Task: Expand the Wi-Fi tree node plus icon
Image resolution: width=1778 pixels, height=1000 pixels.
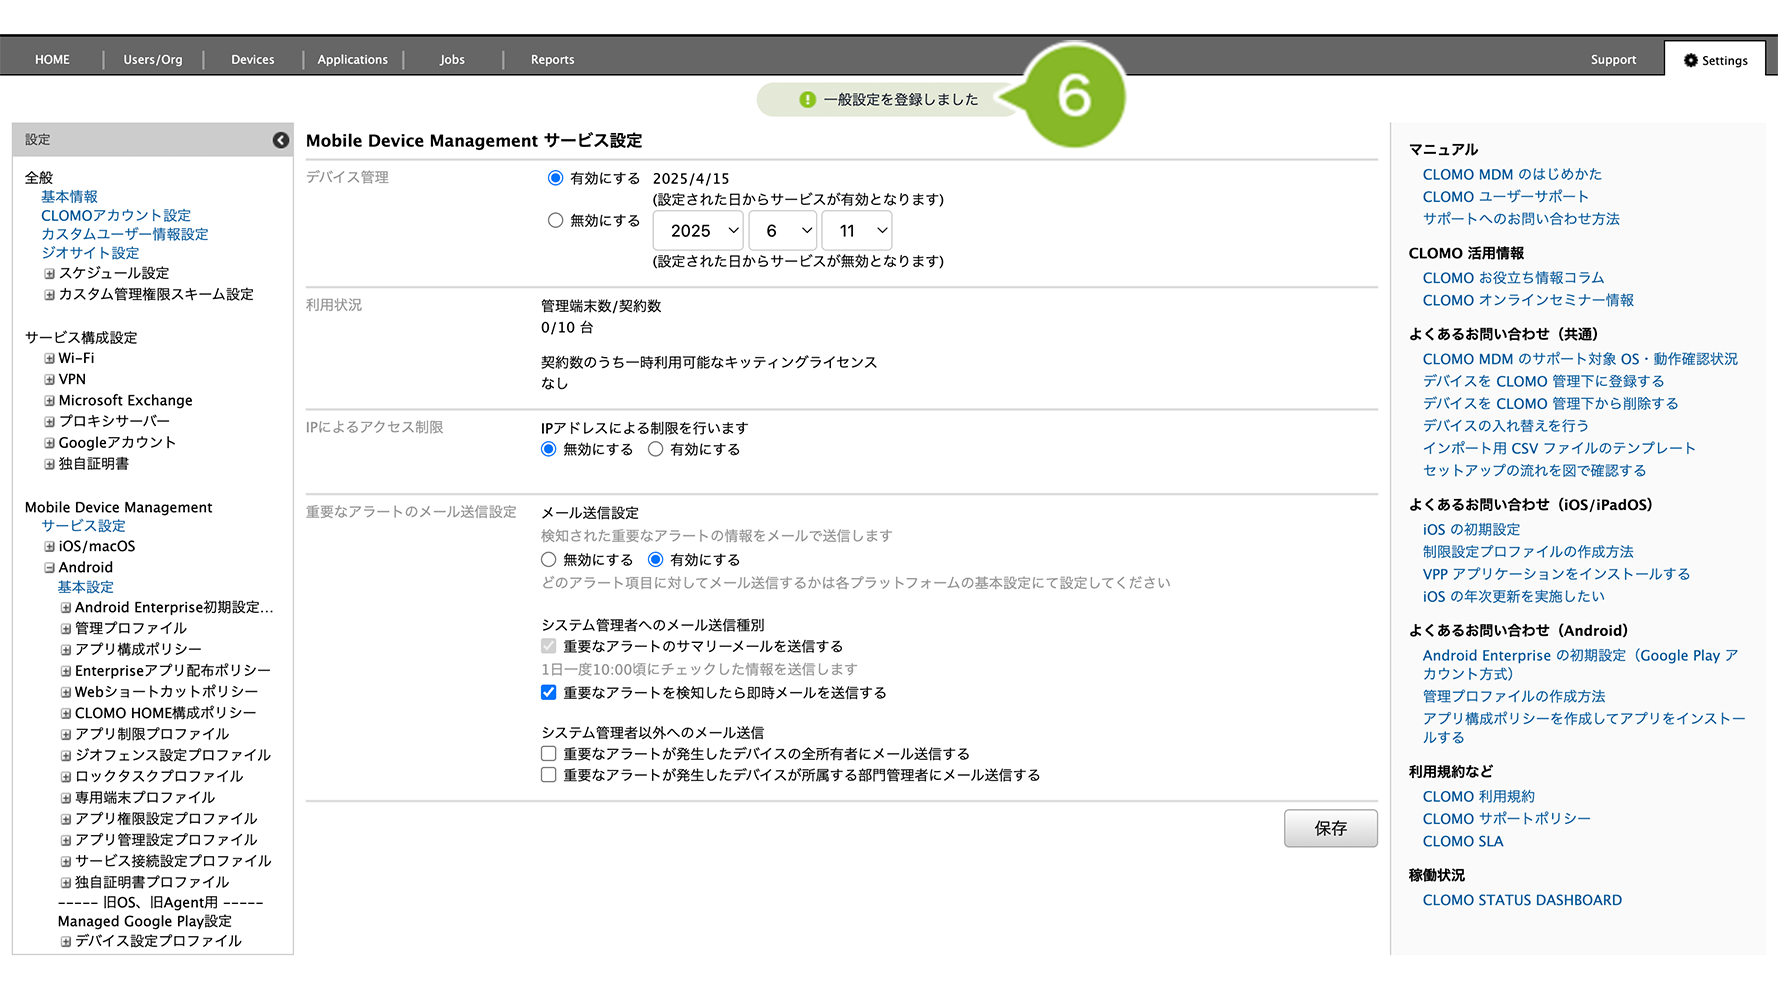Action: pos(49,358)
